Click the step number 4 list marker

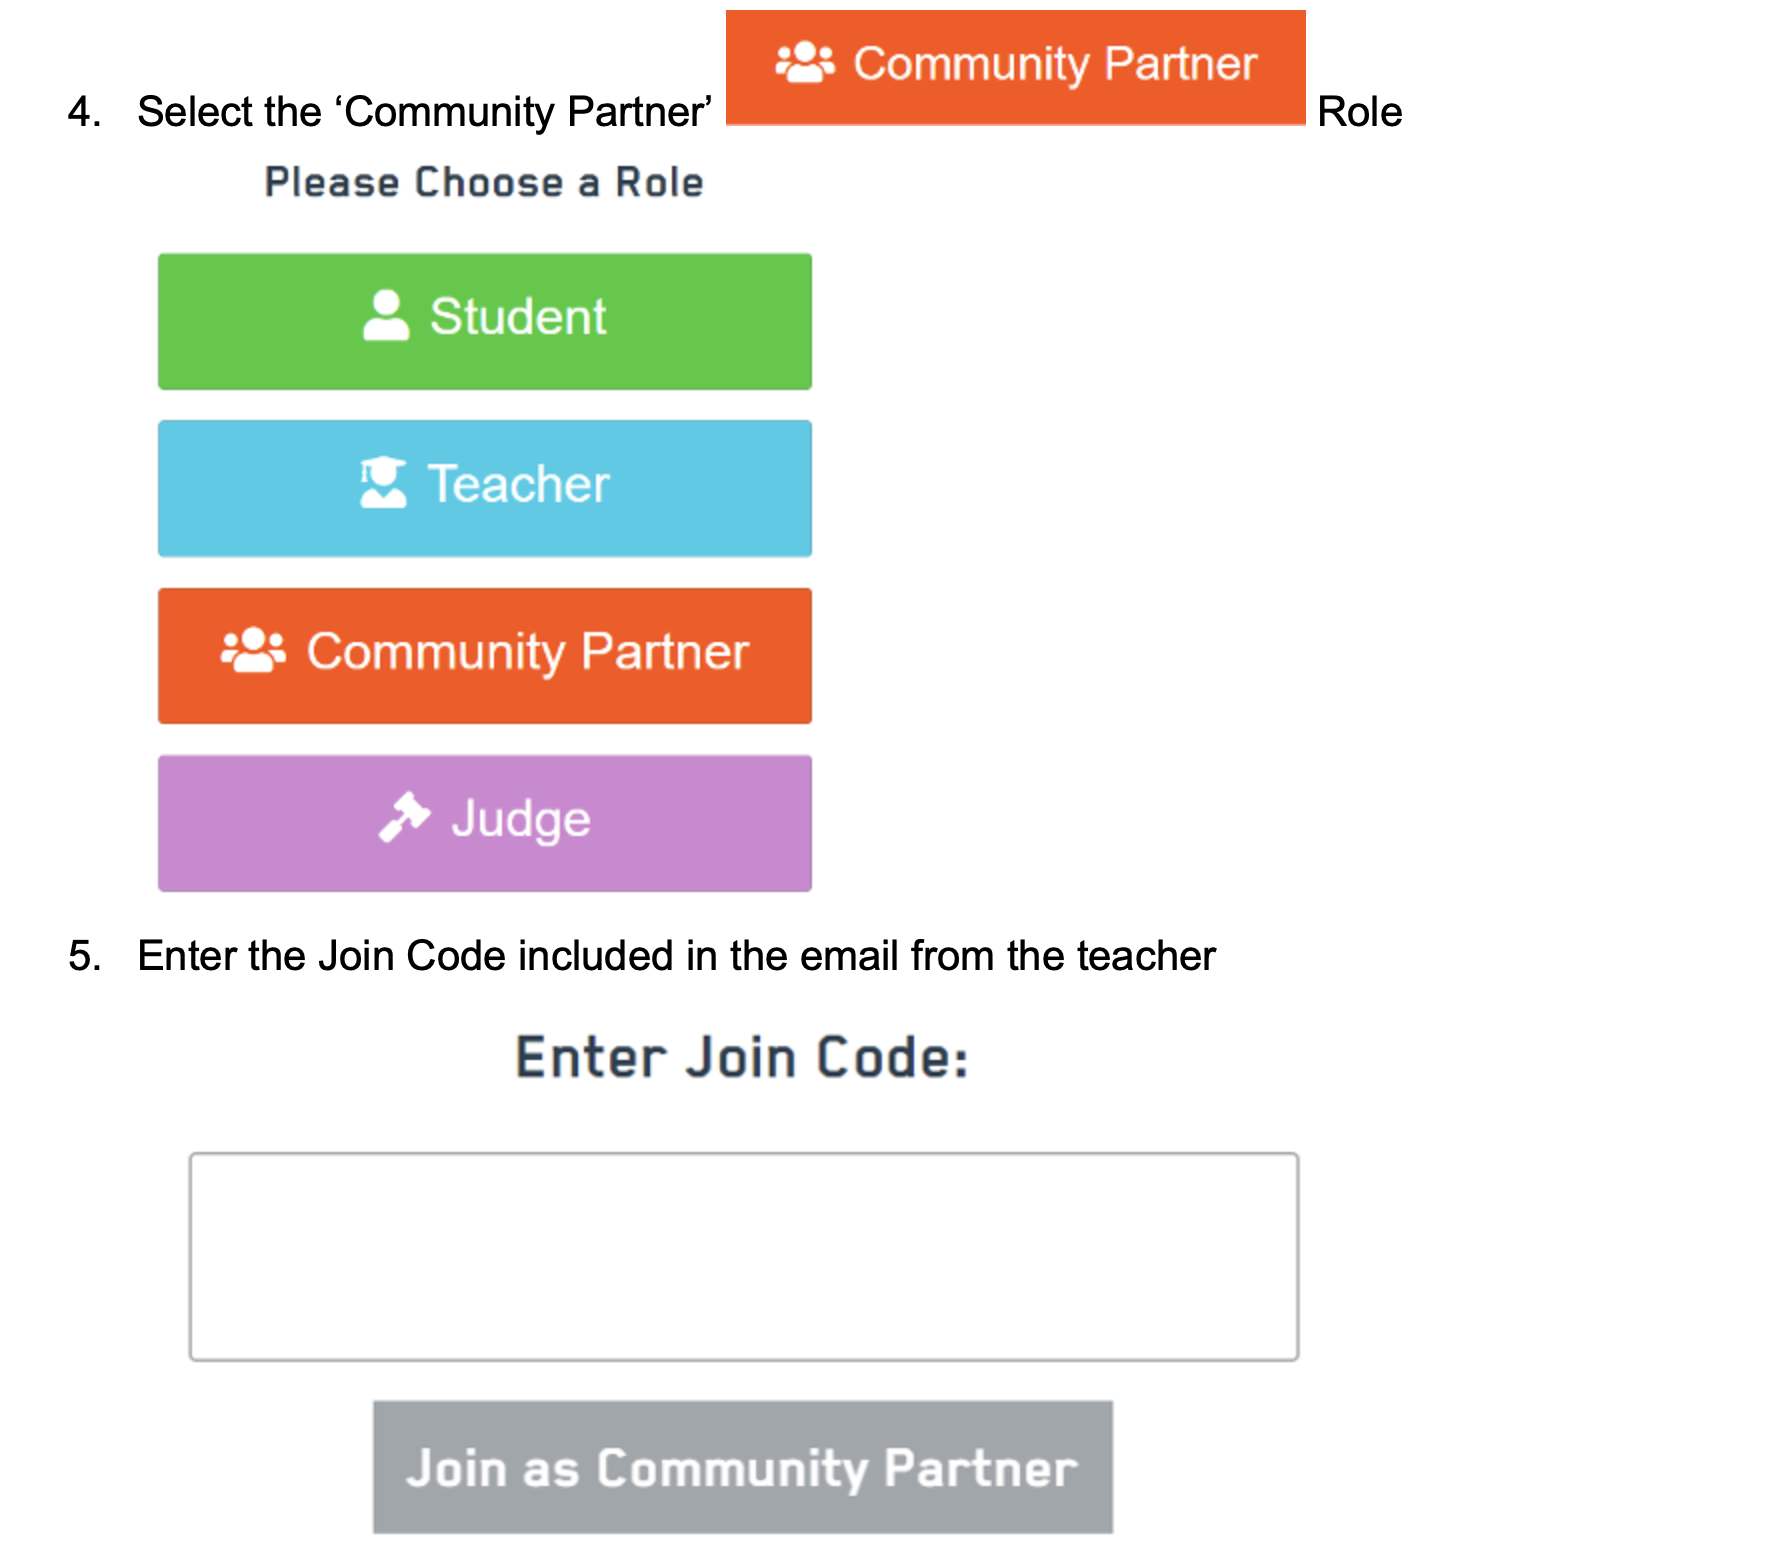click(85, 112)
